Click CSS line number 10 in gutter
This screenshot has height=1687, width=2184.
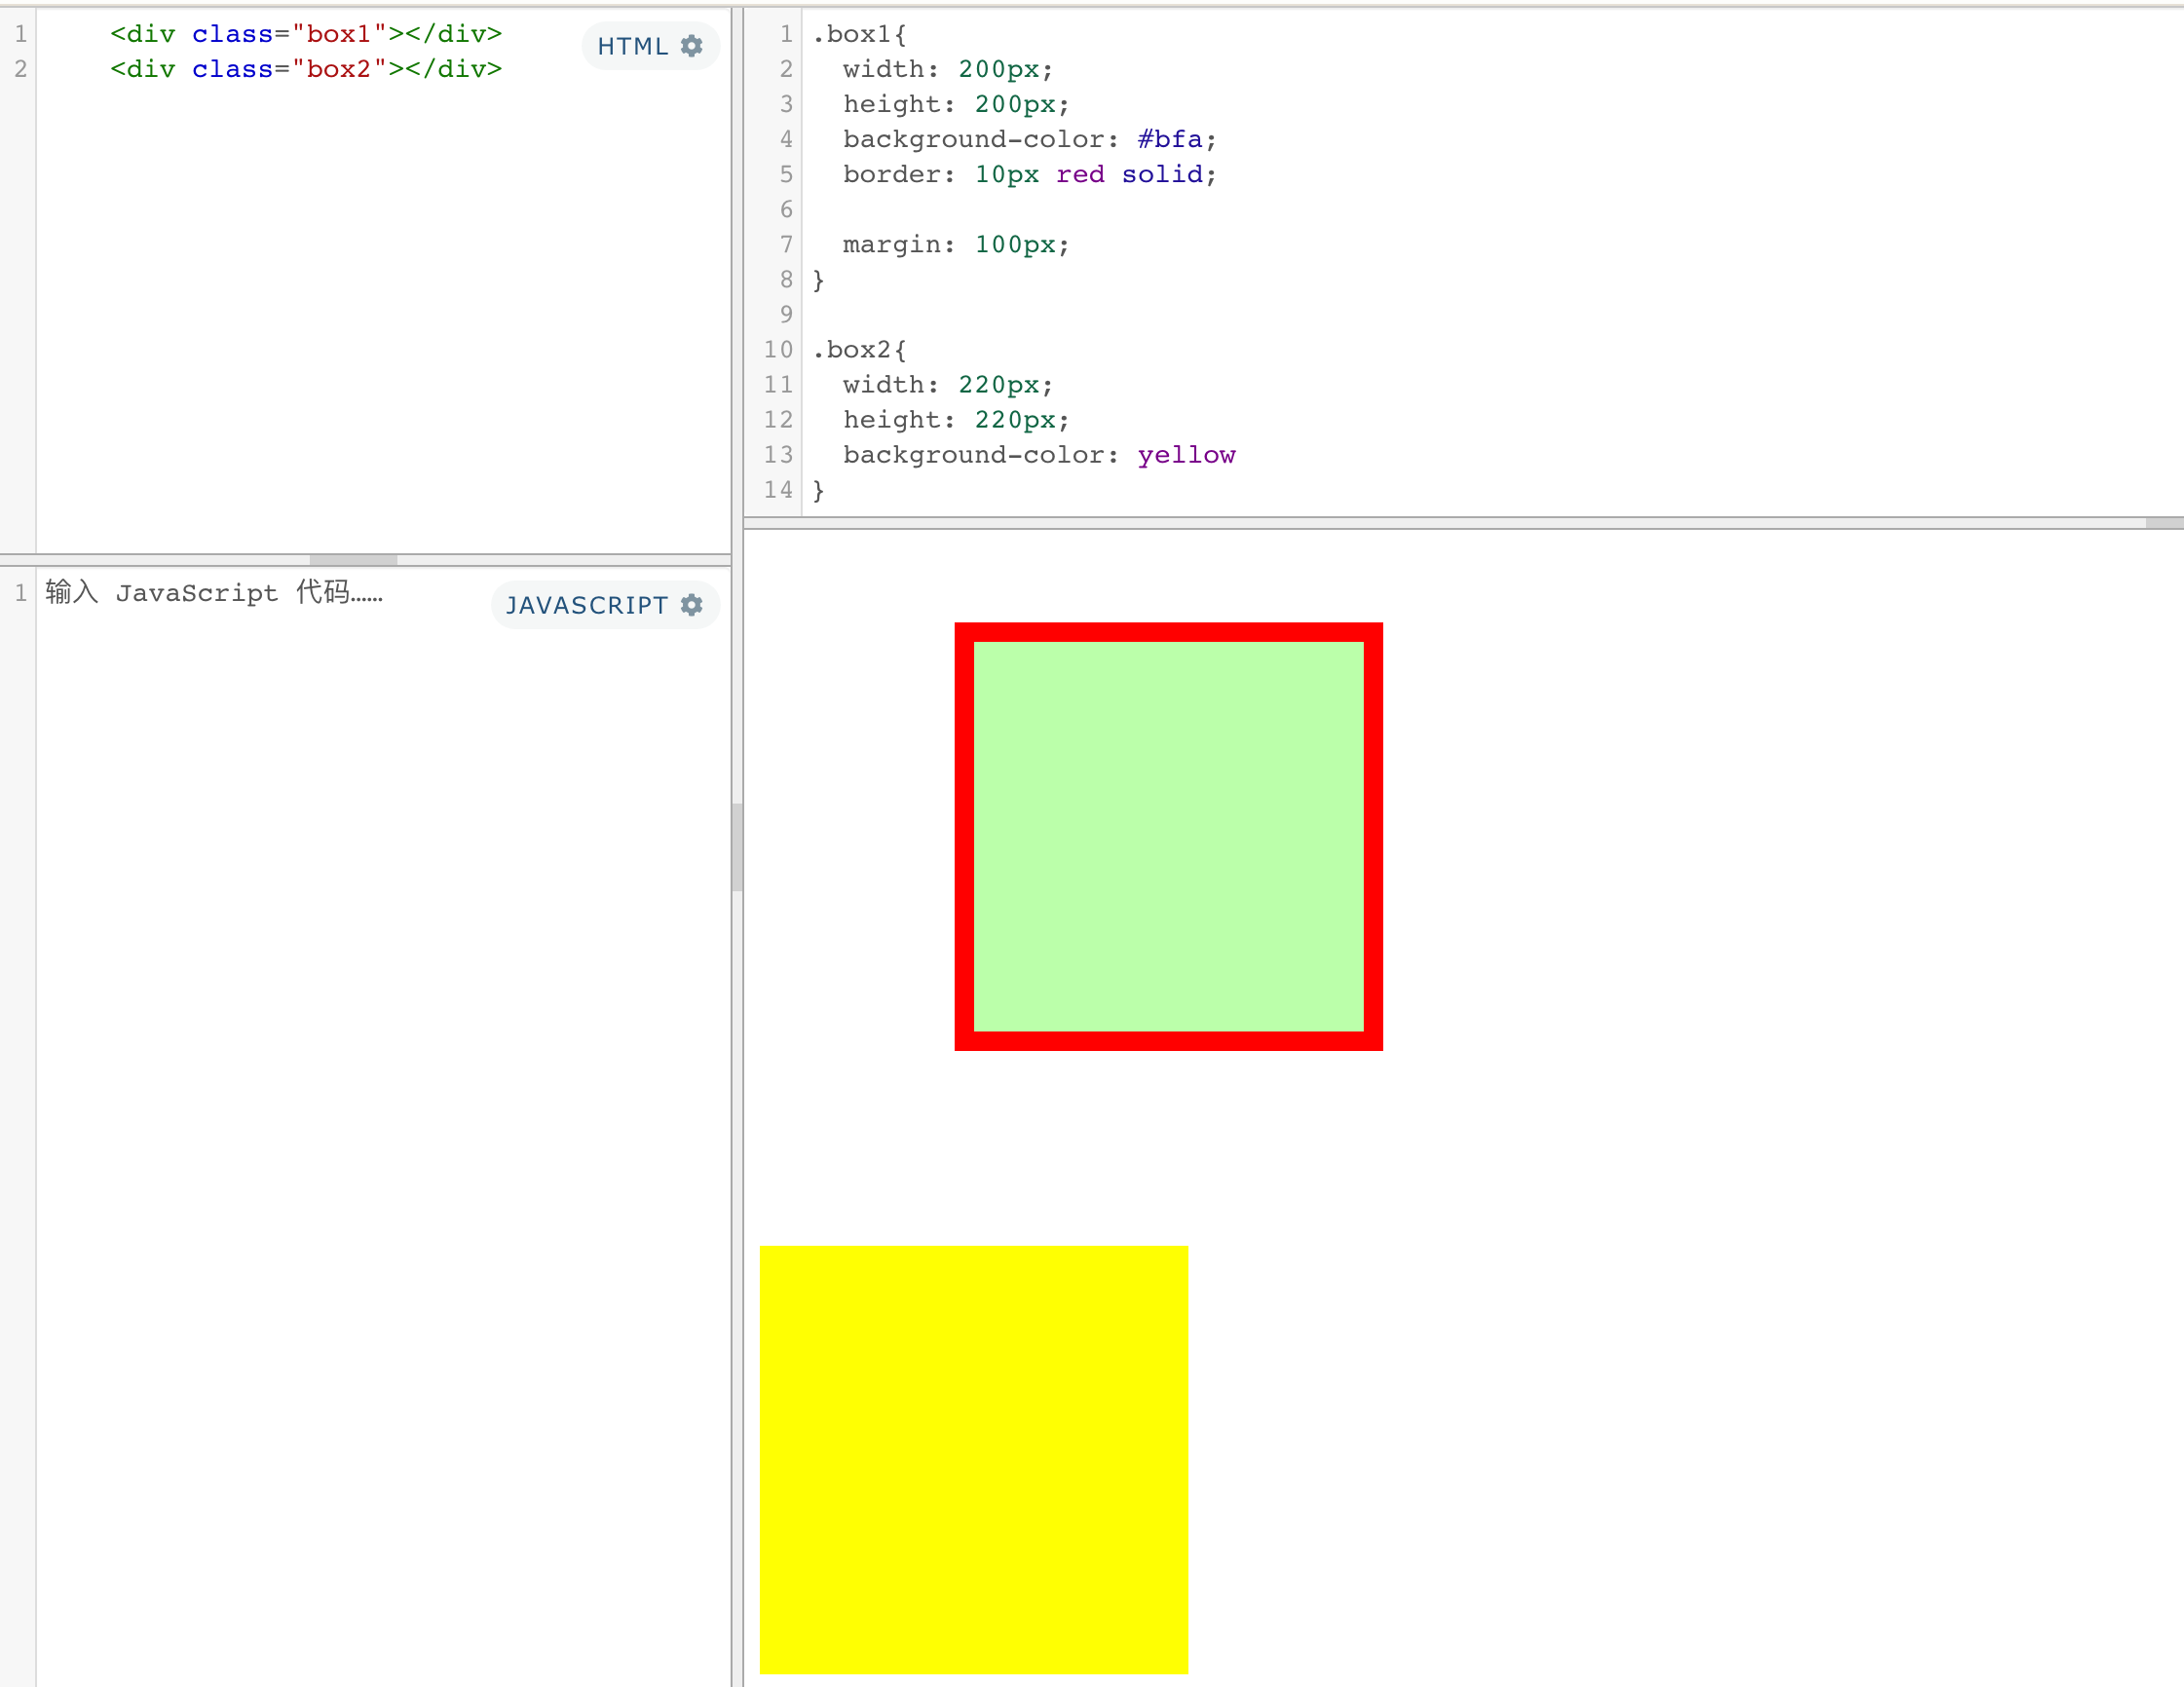pyautogui.click(x=778, y=350)
